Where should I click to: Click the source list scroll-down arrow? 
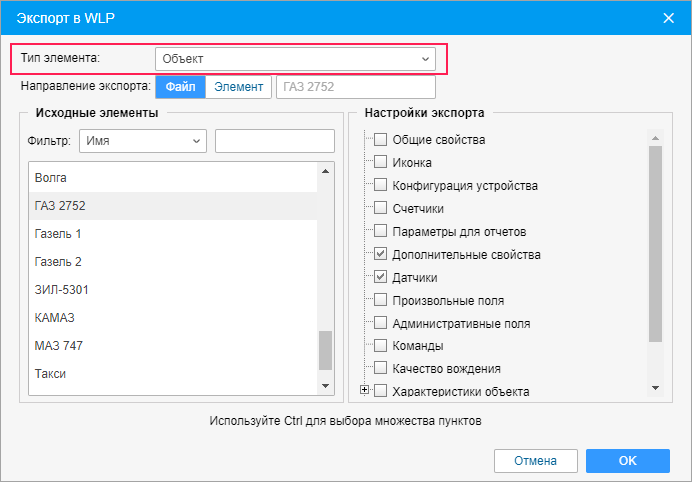tap(326, 386)
